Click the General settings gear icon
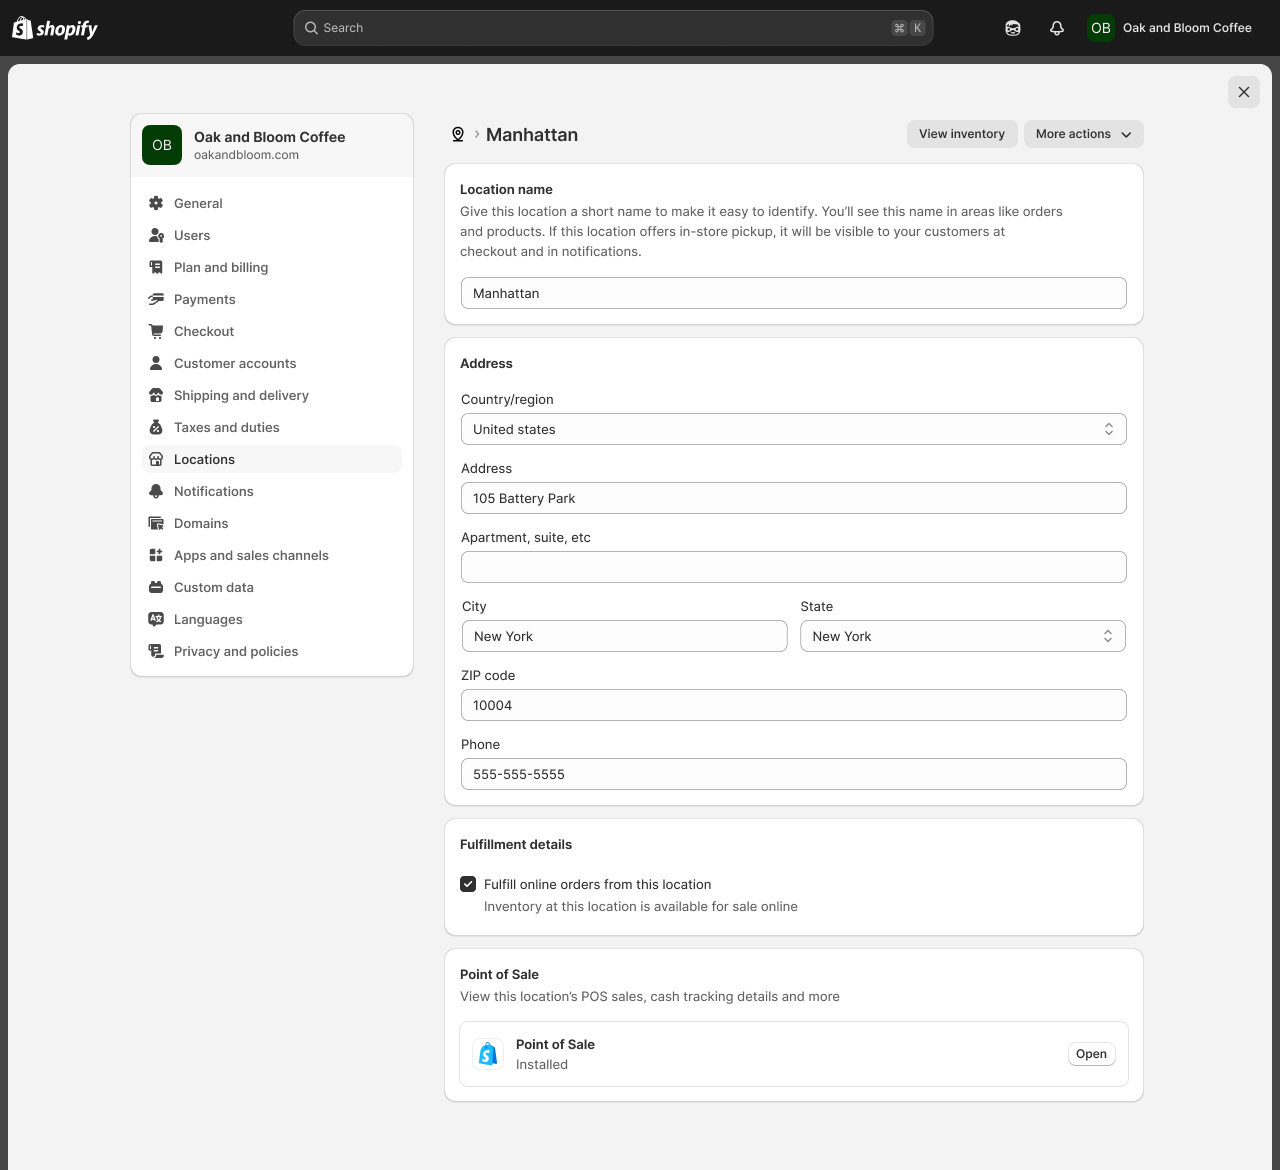The image size is (1280, 1170). pos(156,203)
